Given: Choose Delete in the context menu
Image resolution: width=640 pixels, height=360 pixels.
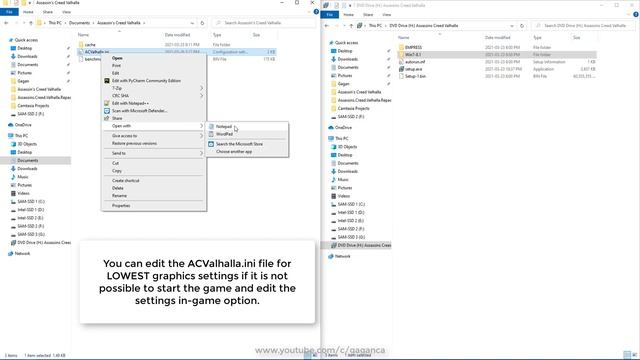Looking at the screenshot, I should [x=118, y=188].
